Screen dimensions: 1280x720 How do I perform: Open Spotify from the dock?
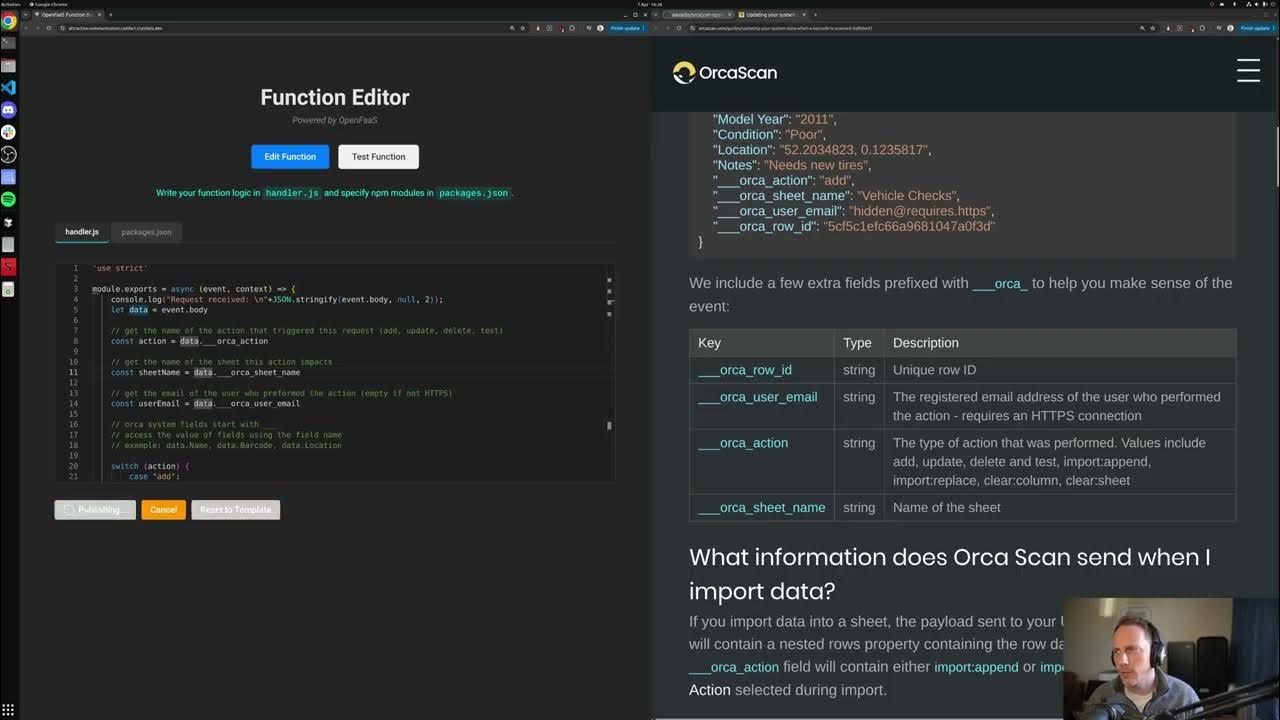click(x=11, y=199)
